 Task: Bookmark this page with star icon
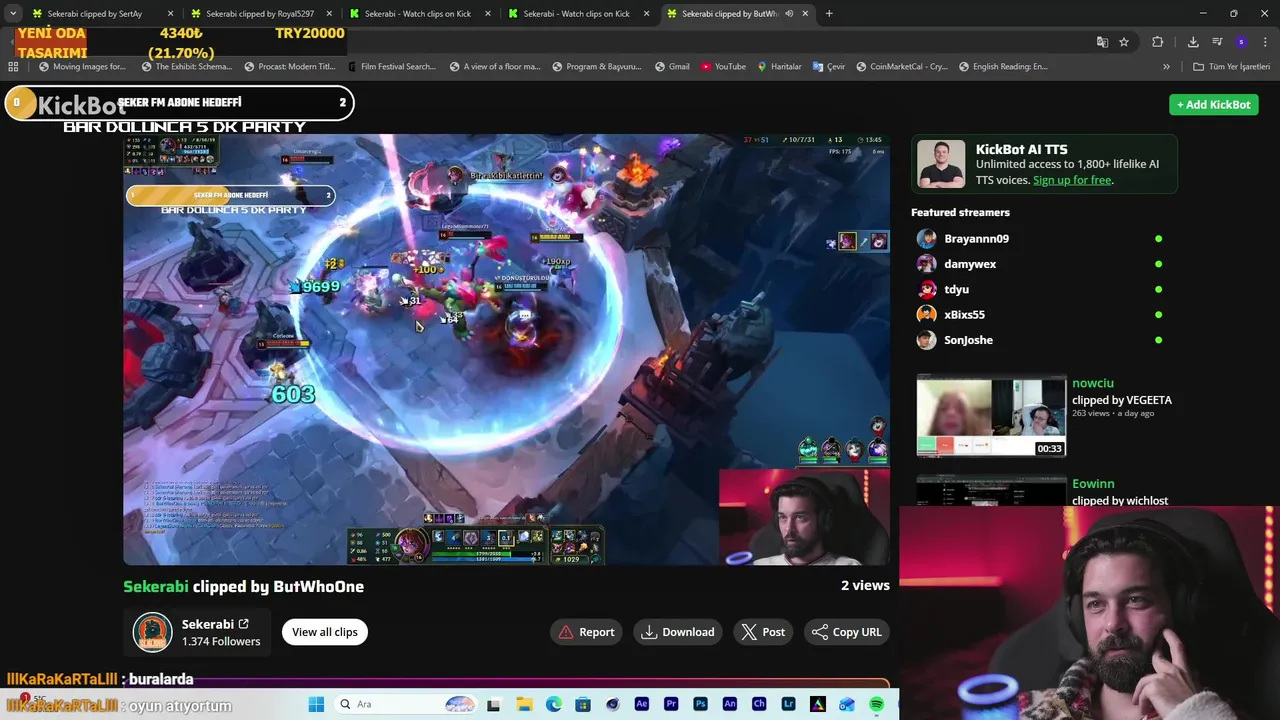coord(1124,42)
